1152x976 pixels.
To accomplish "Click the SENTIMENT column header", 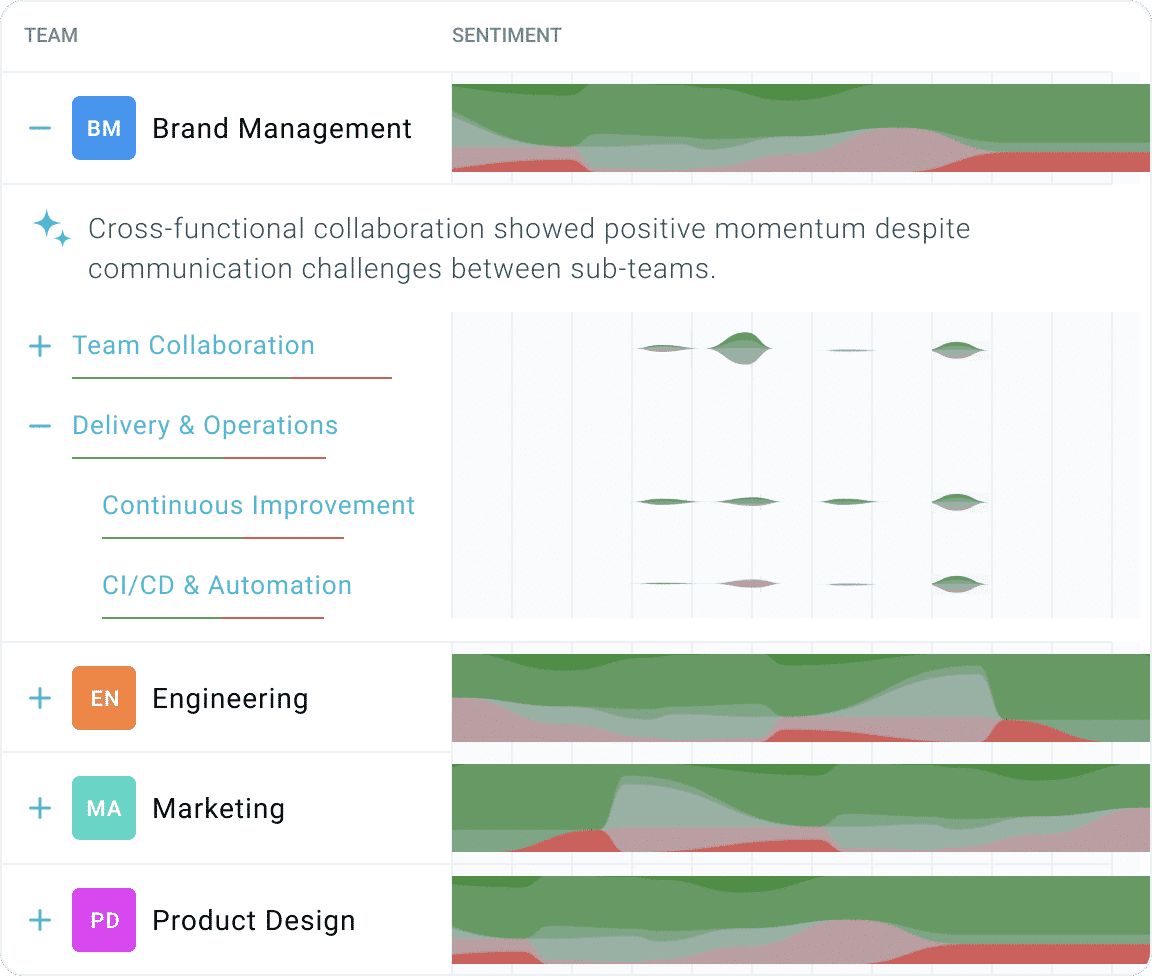I will pyautogui.click(x=506, y=36).
